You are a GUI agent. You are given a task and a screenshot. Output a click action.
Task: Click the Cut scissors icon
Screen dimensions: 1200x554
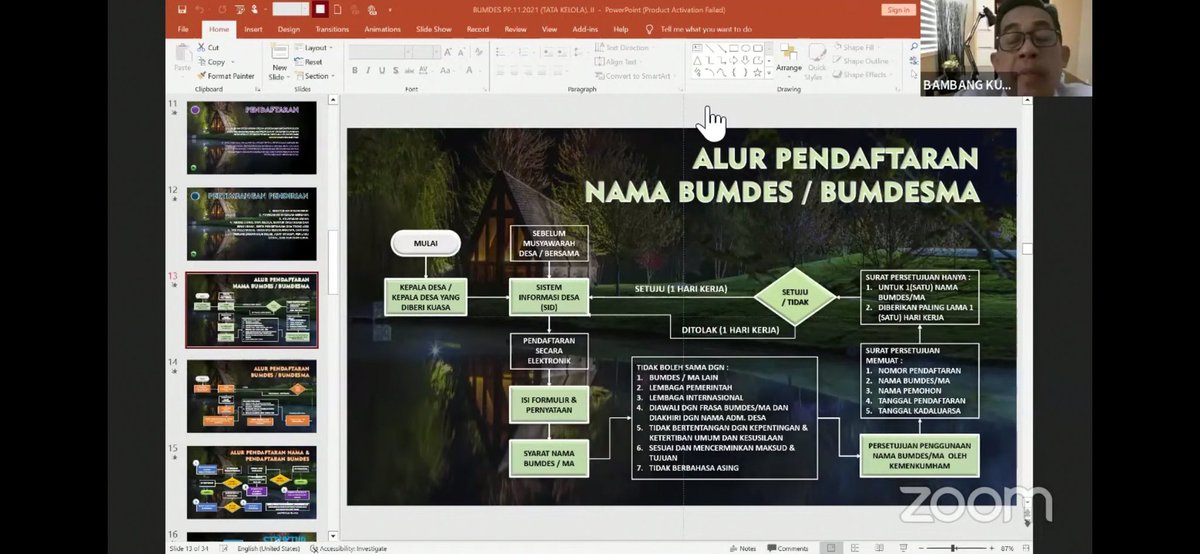[x=201, y=47]
